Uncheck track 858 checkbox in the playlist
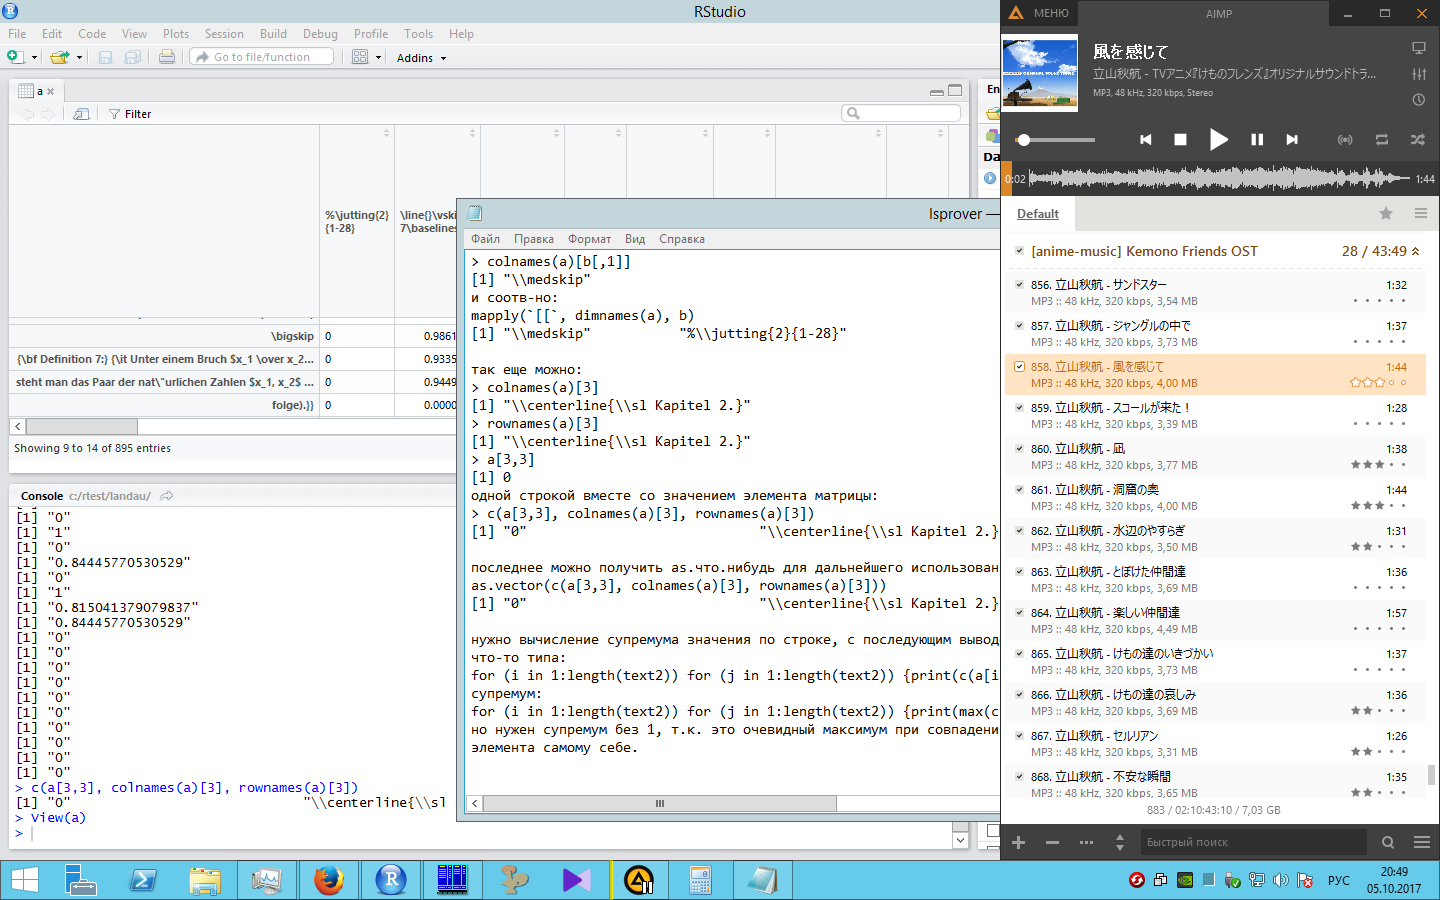 (1019, 367)
